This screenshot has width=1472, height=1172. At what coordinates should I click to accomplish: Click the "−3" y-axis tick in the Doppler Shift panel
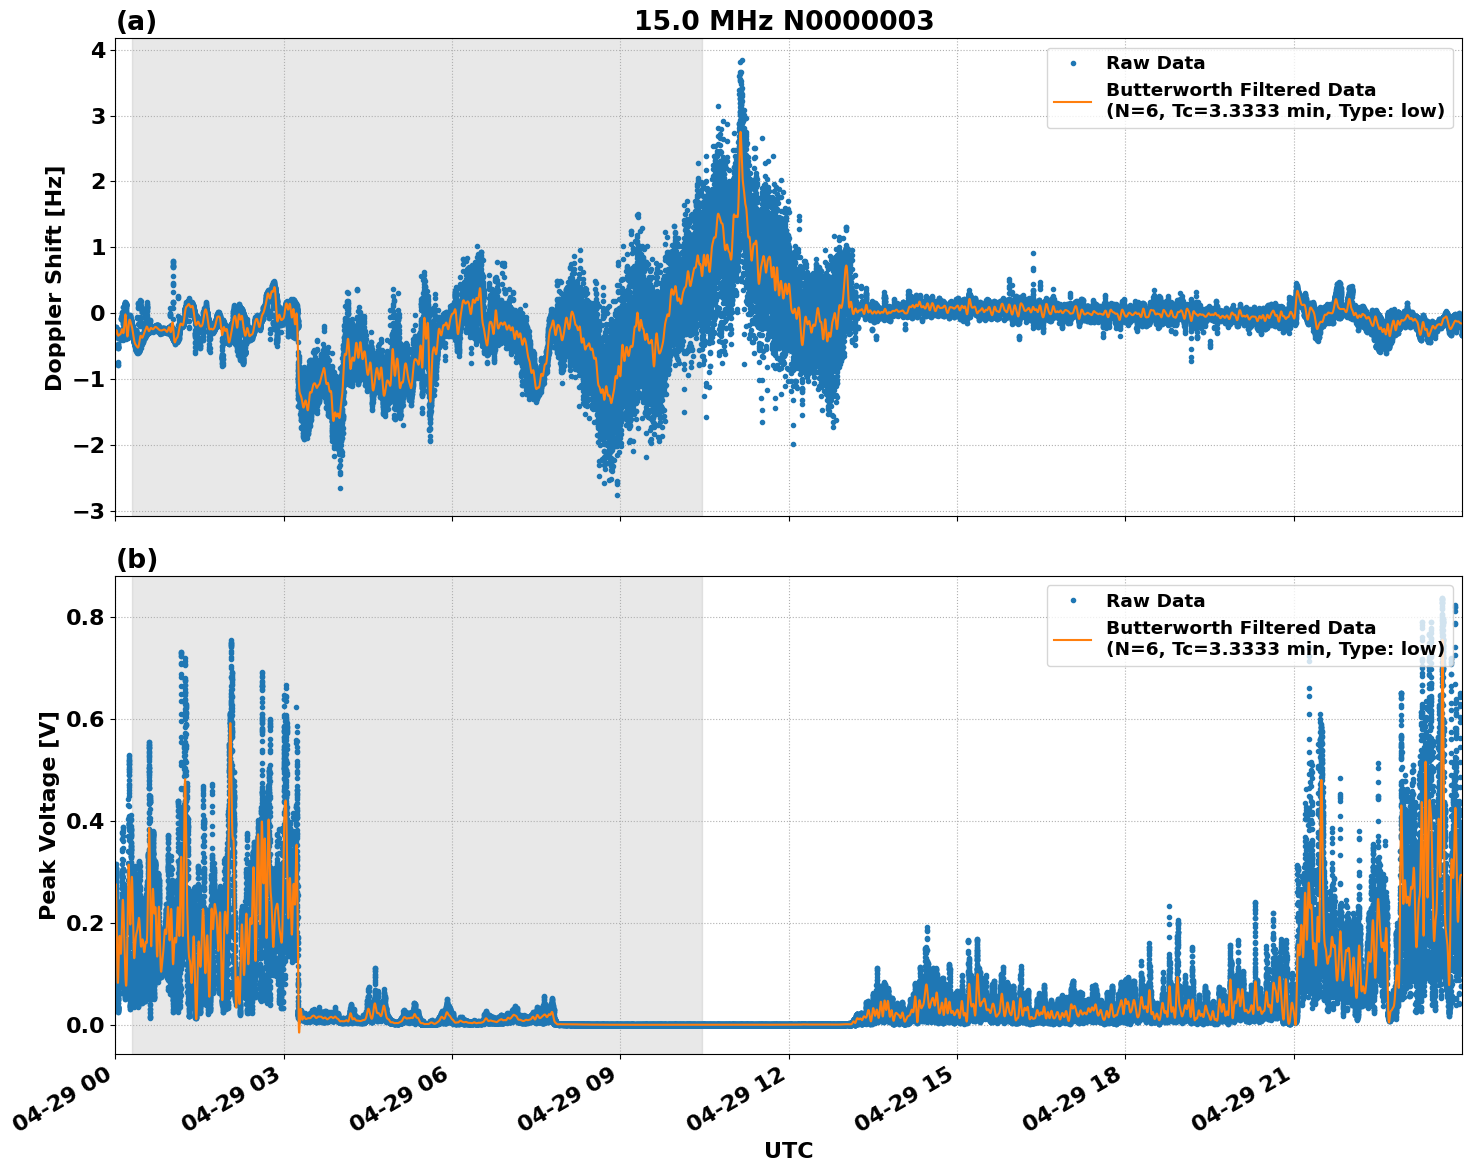pos(88,511)
